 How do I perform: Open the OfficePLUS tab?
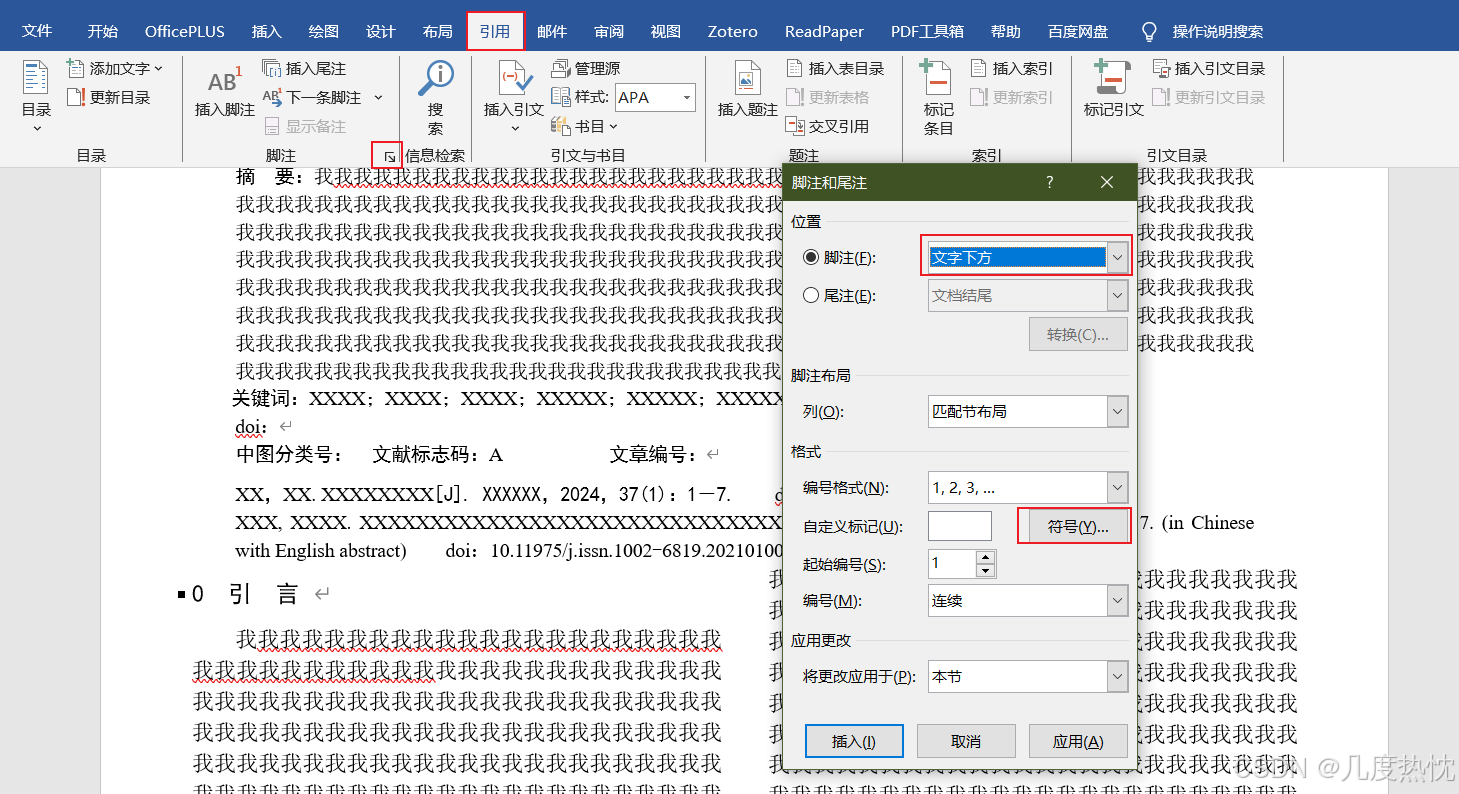184,31
